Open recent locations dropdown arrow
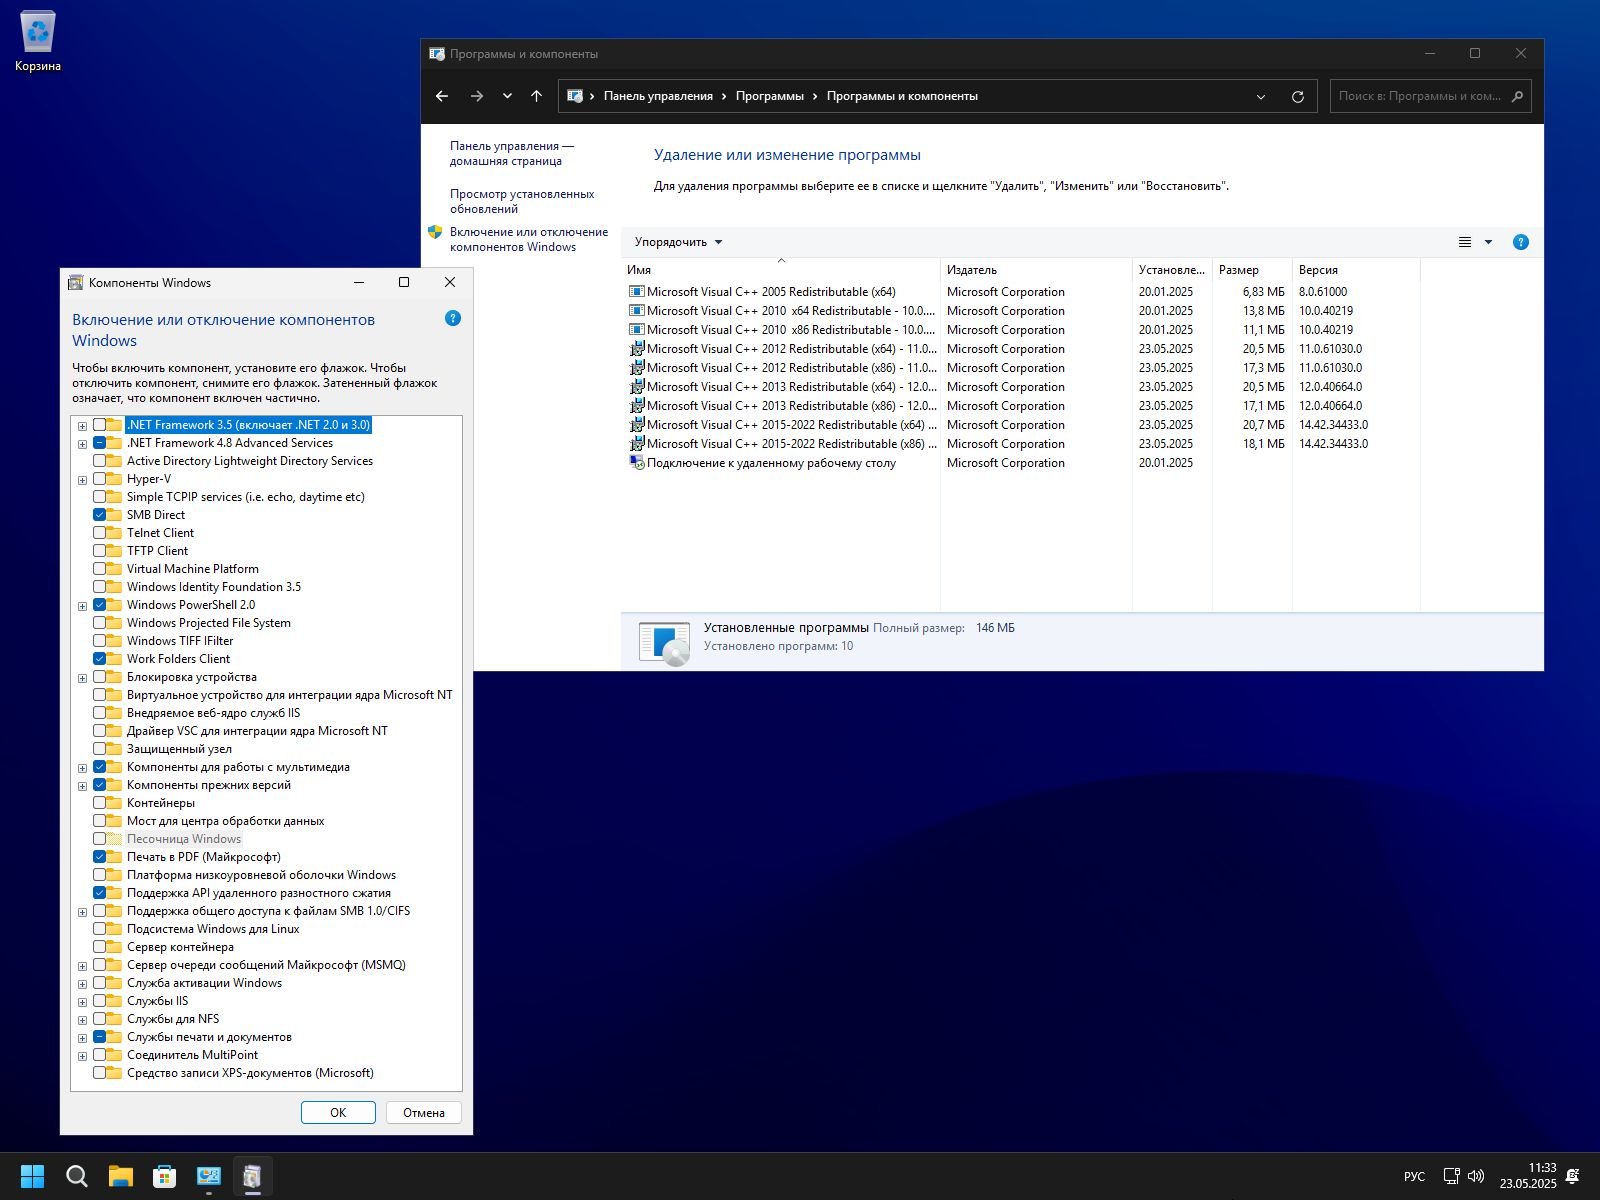 pyautogui.click(x=507, y=96)
